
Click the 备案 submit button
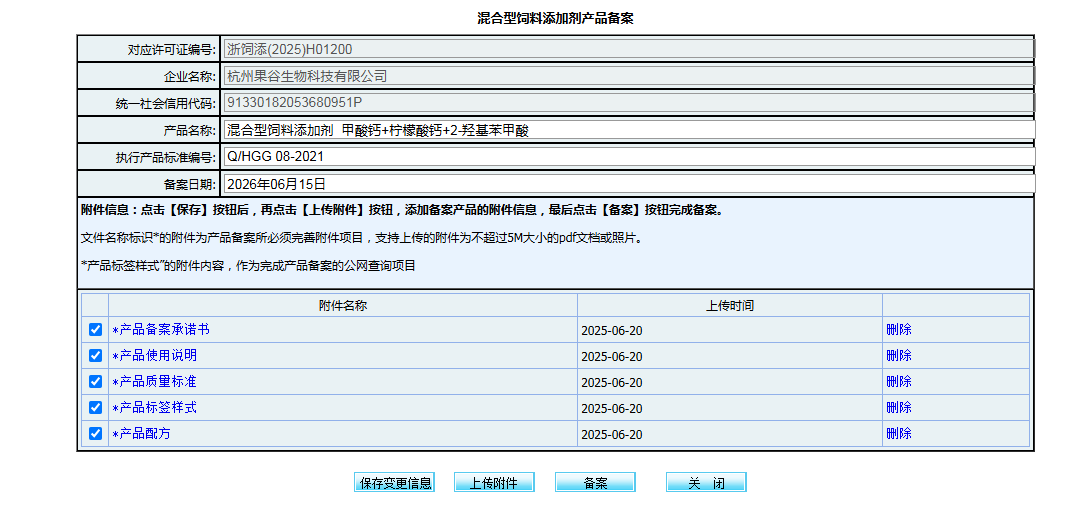point(595,482)
